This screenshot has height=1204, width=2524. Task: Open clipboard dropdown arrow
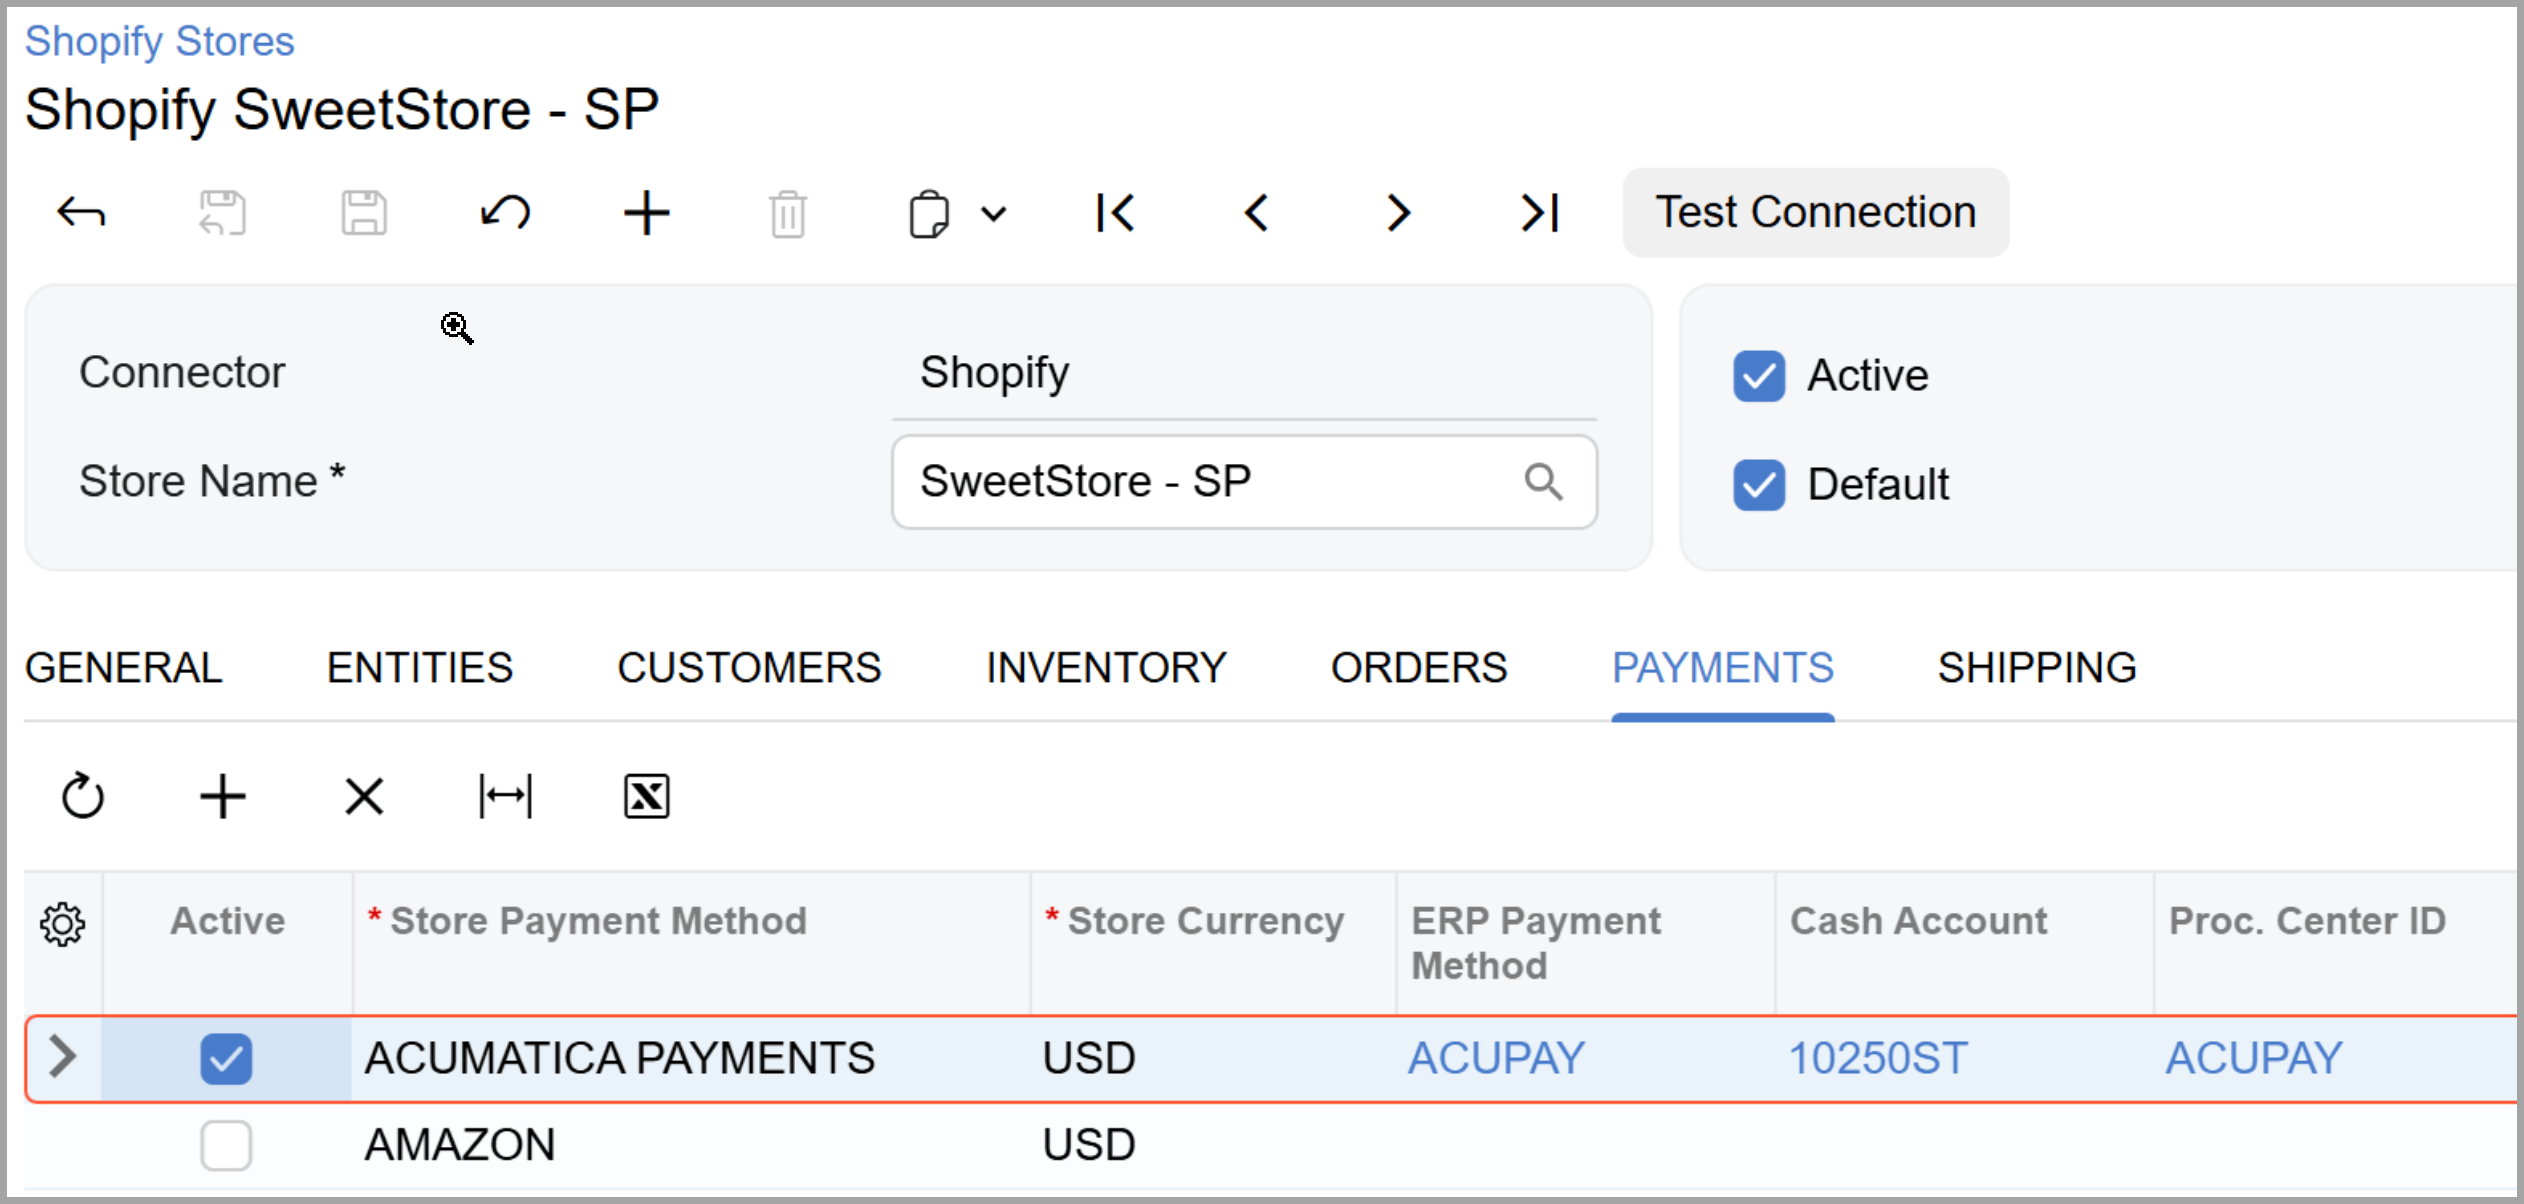tap(993, 213)
